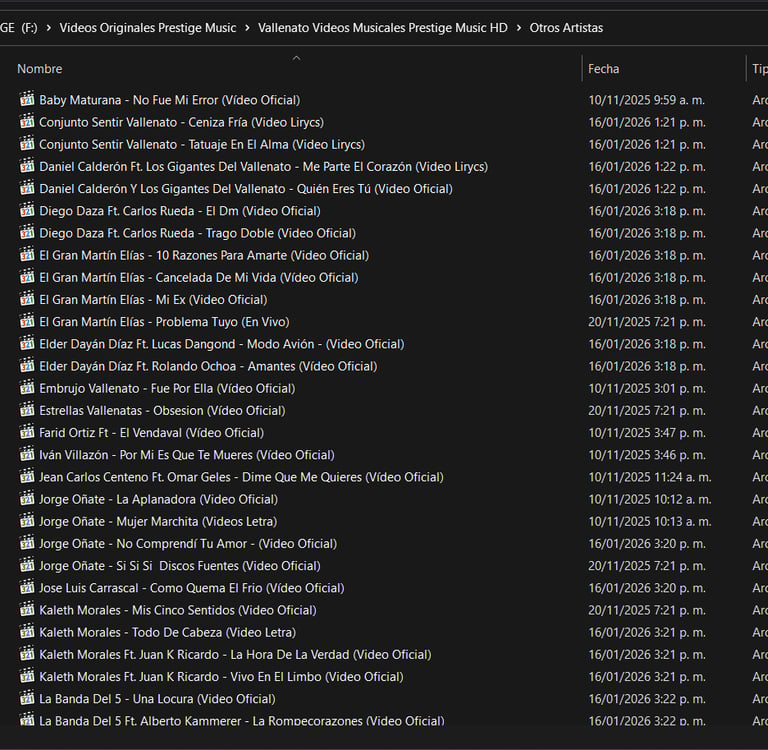This screenshot has width=768, height=750.
Task: Click file icon of La Banda Del 5 - Una Locura
Action: click(x=27, y=698)
